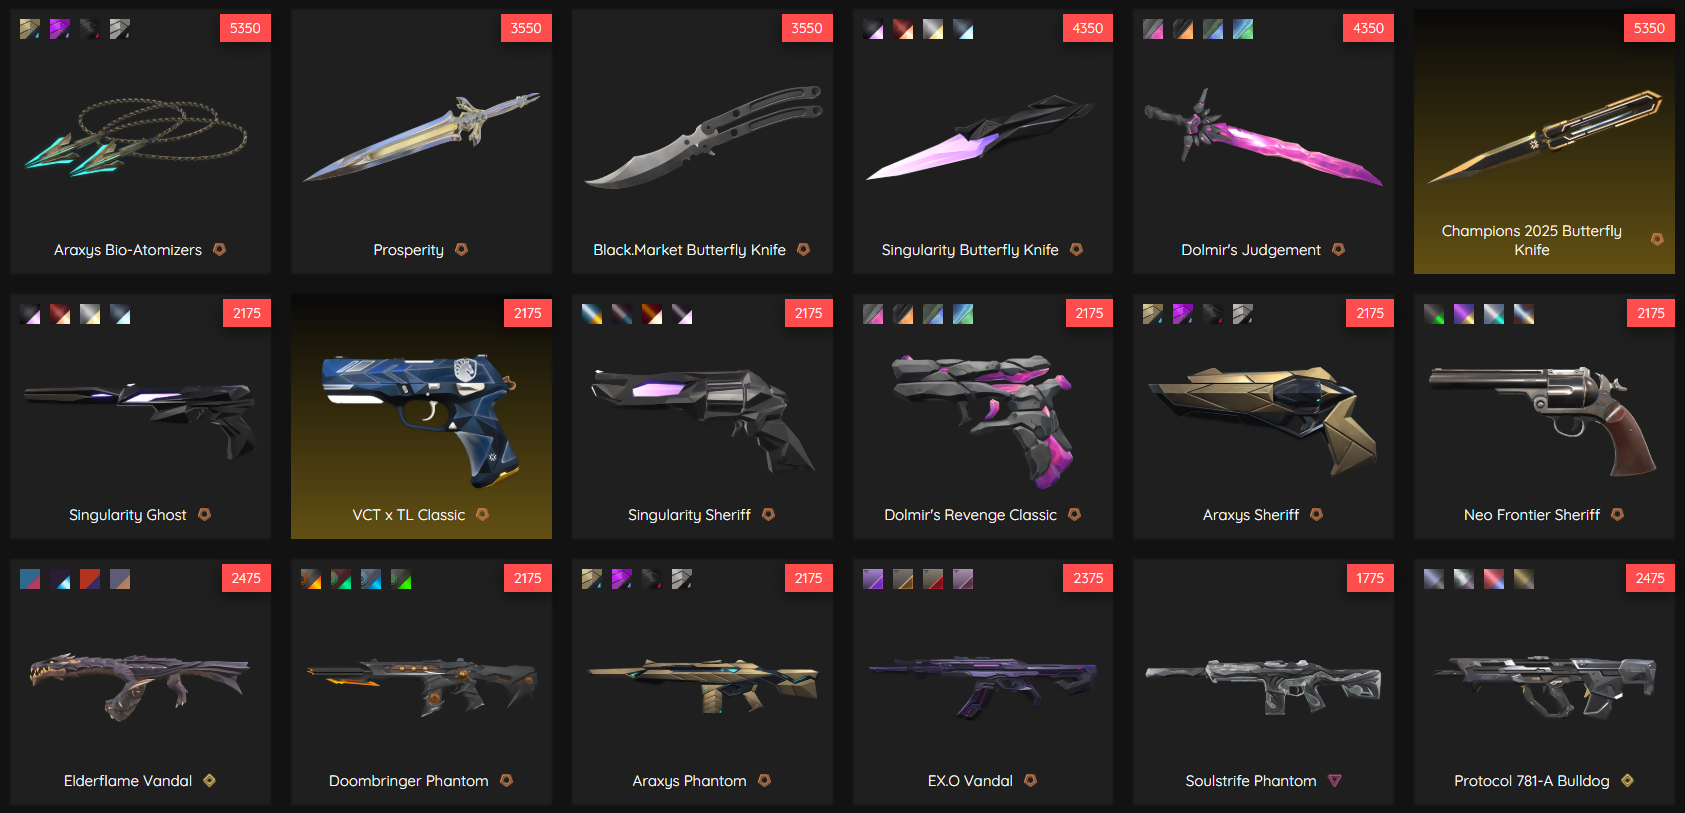Click the pink triangle icon beside Soulstrife Phantom
Viewport: 1685px width, 813px height.
1334,780
